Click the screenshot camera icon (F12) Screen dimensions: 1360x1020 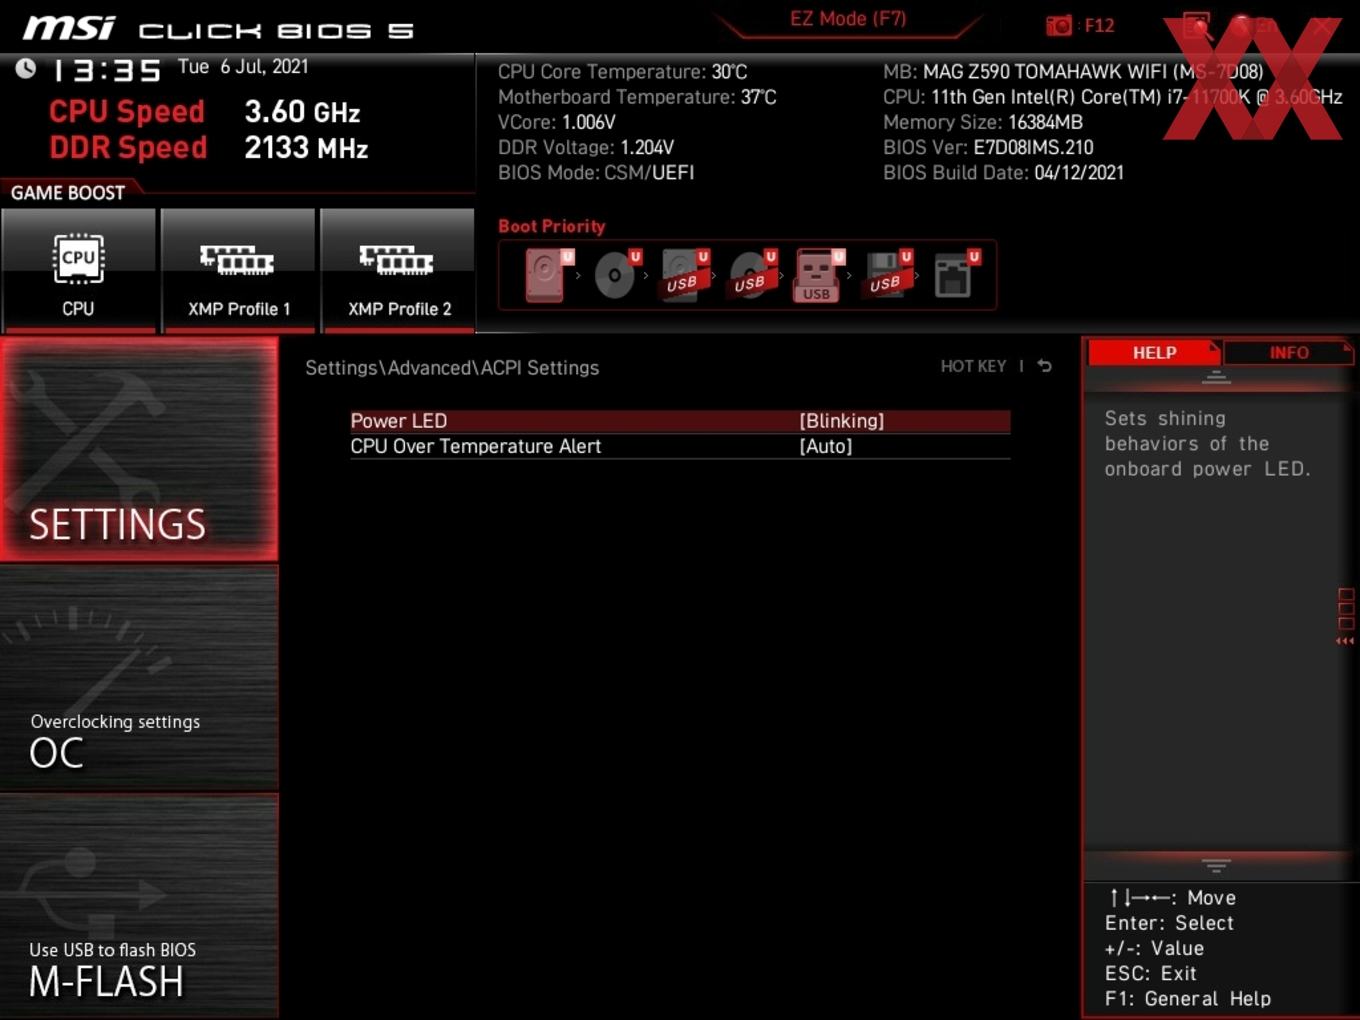[1058, 25]
